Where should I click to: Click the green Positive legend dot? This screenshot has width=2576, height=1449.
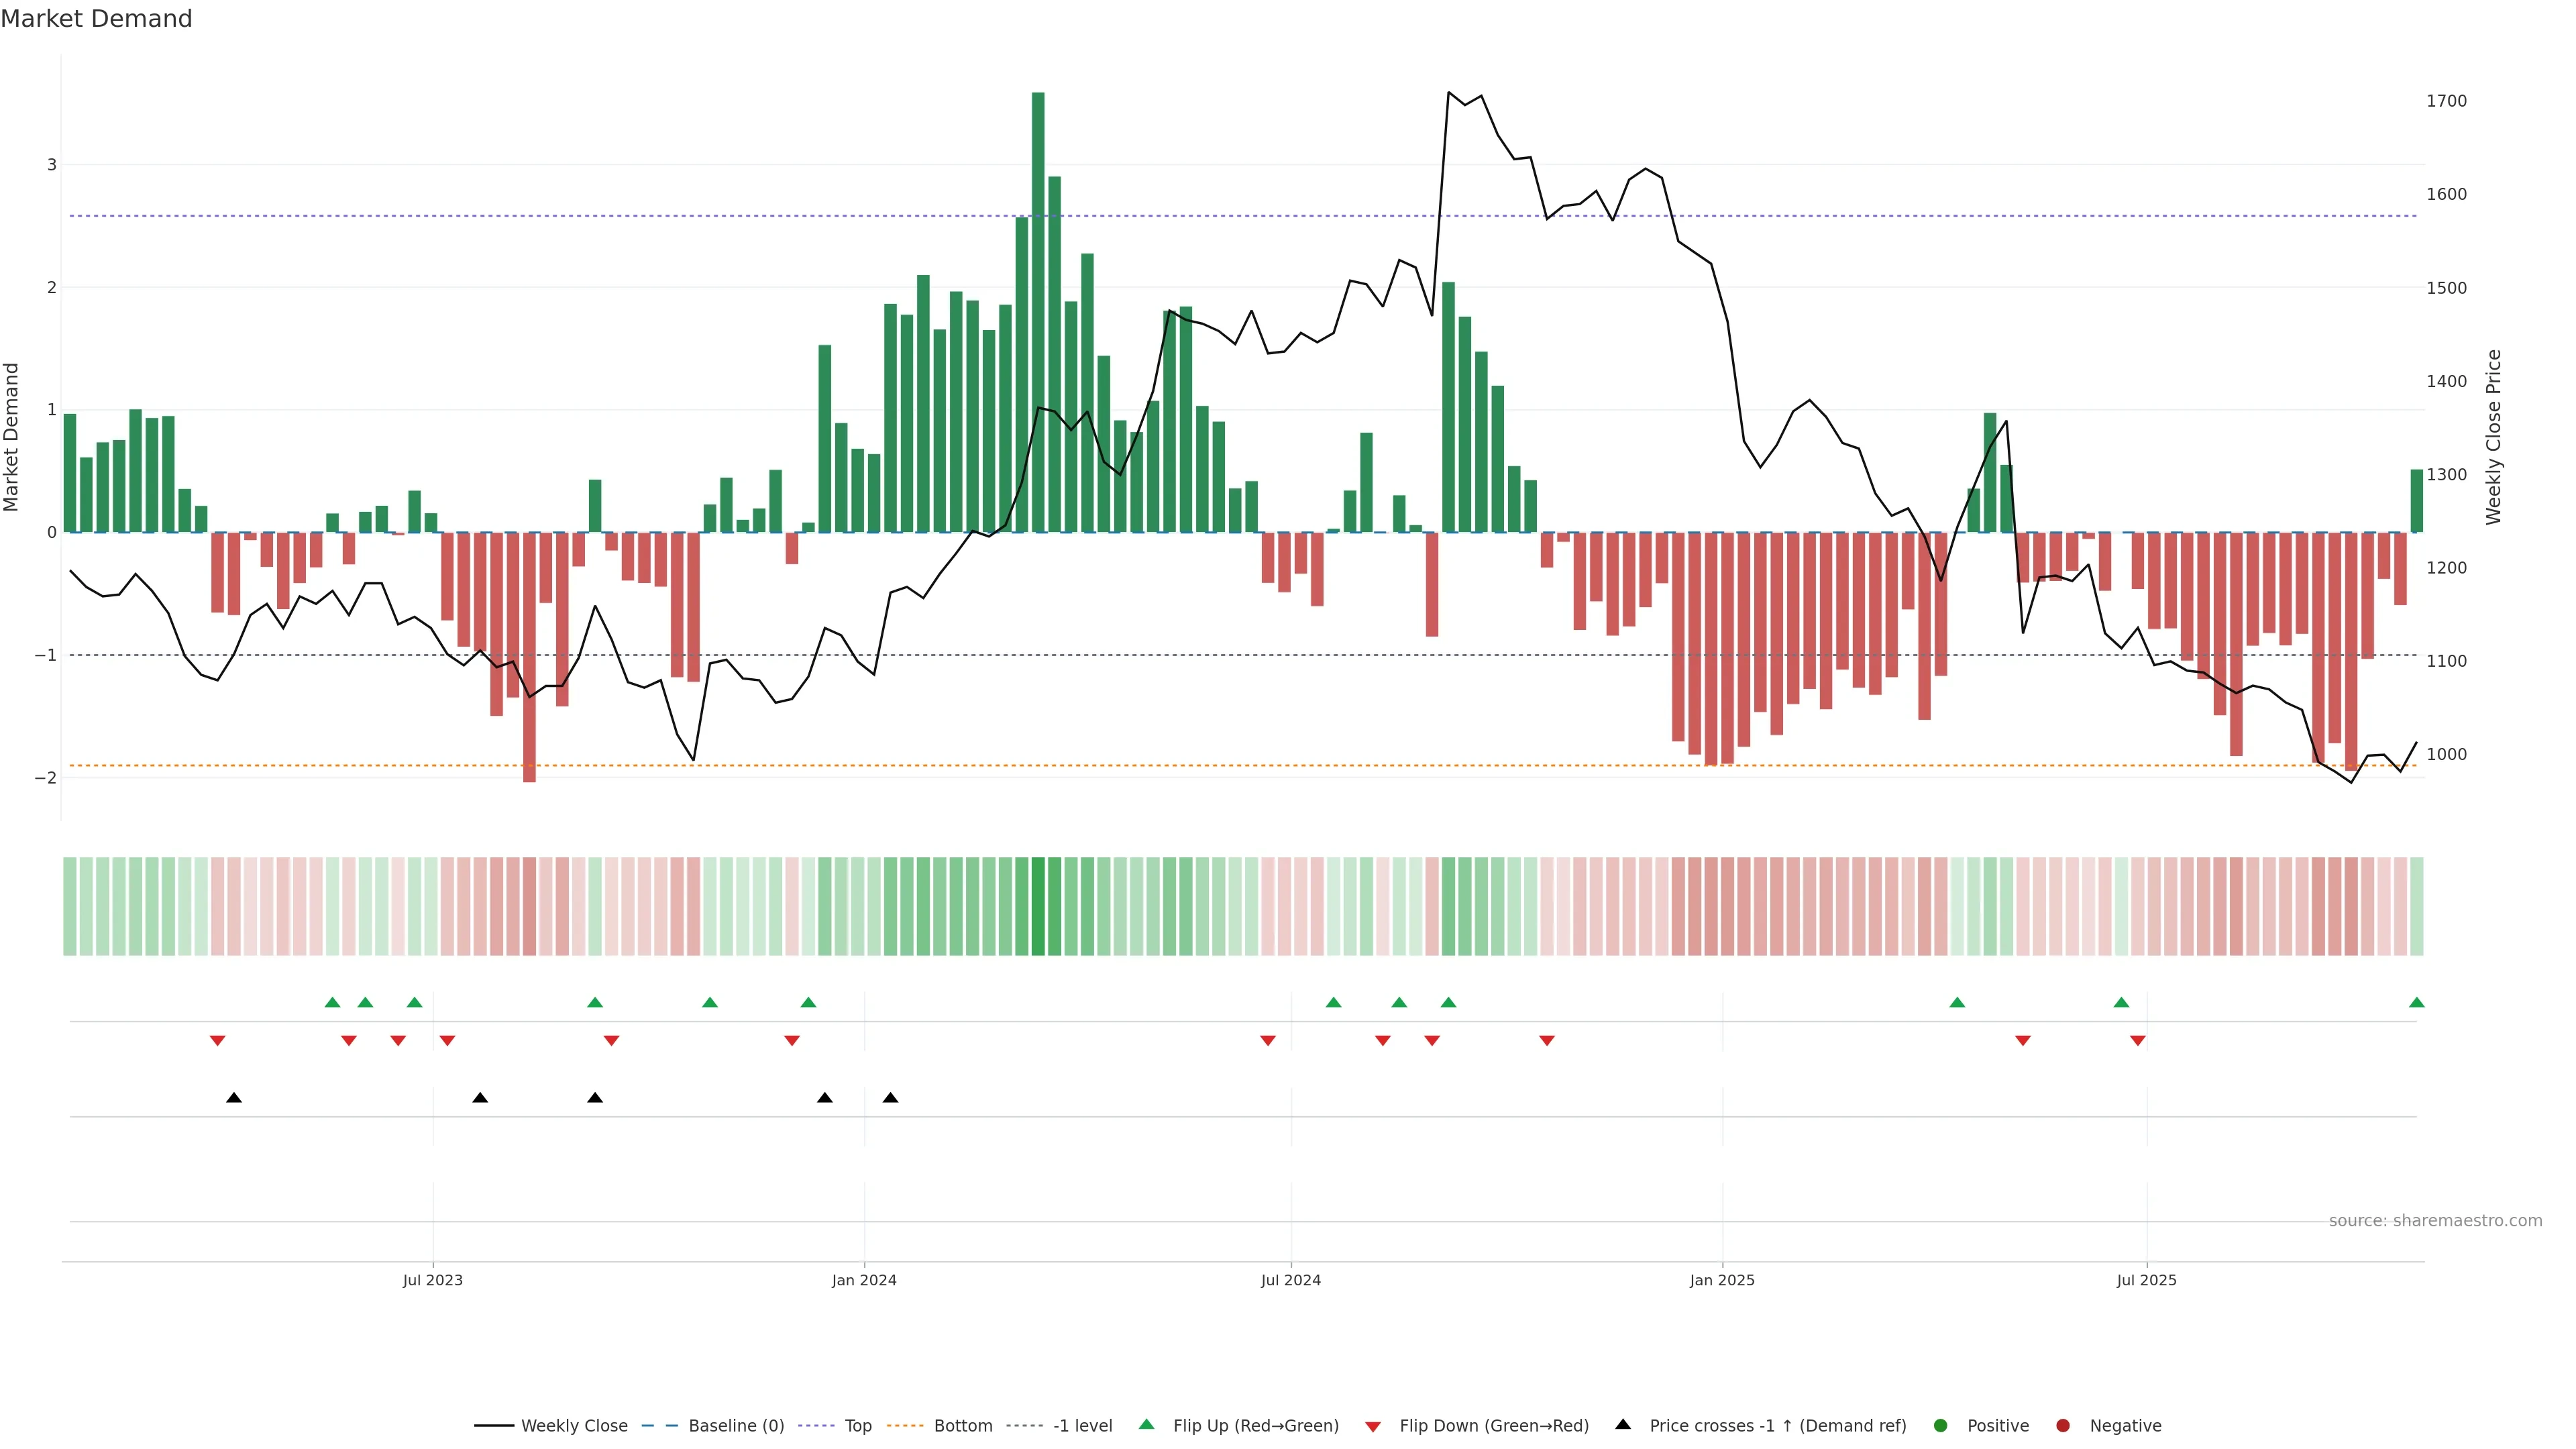(x=1940, y=1425)
